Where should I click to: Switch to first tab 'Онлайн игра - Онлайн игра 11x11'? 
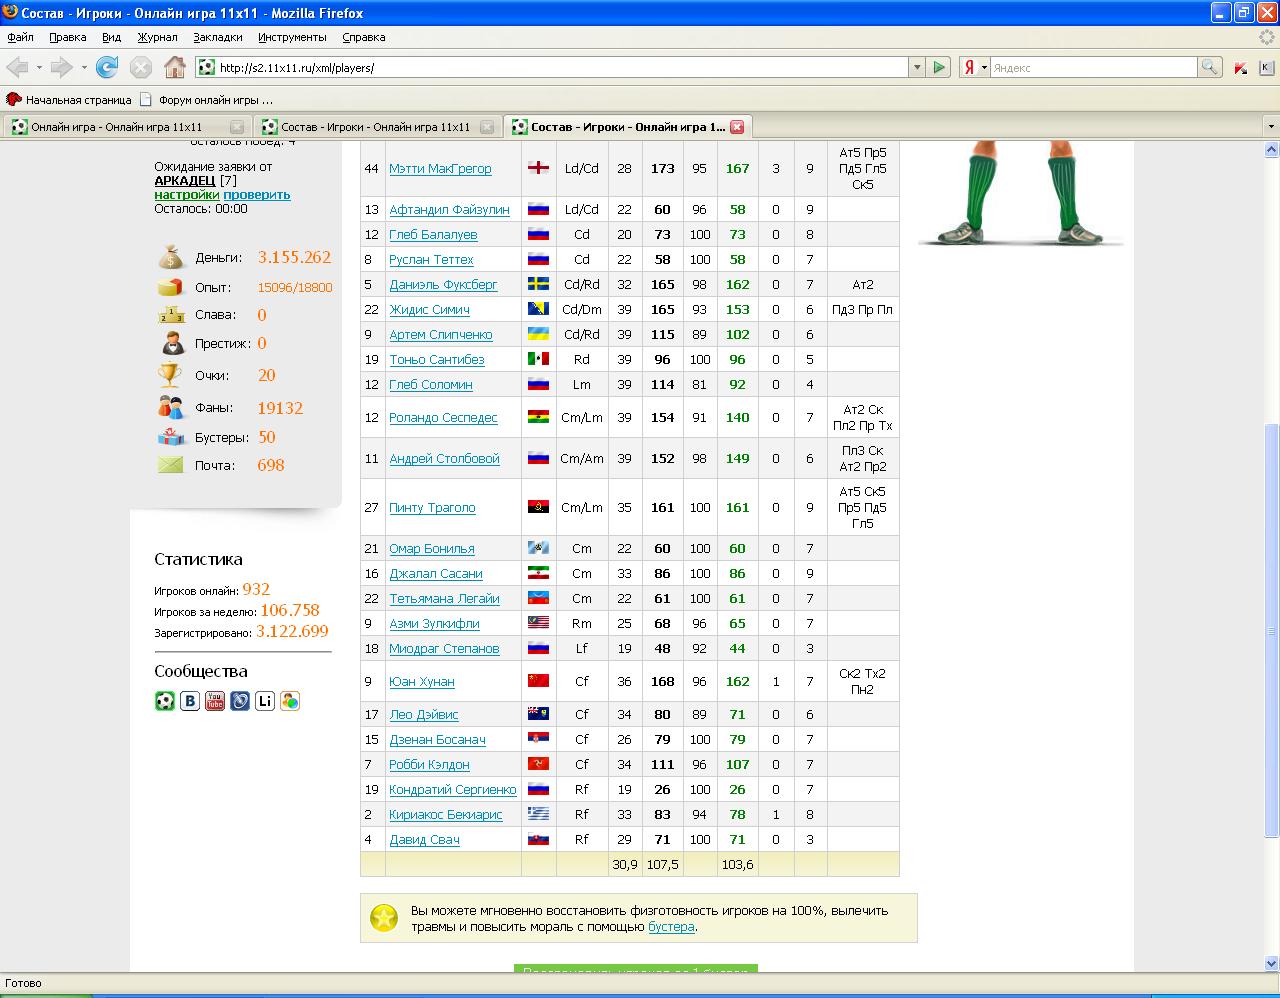pyautogui.click(x=117, y=127)
